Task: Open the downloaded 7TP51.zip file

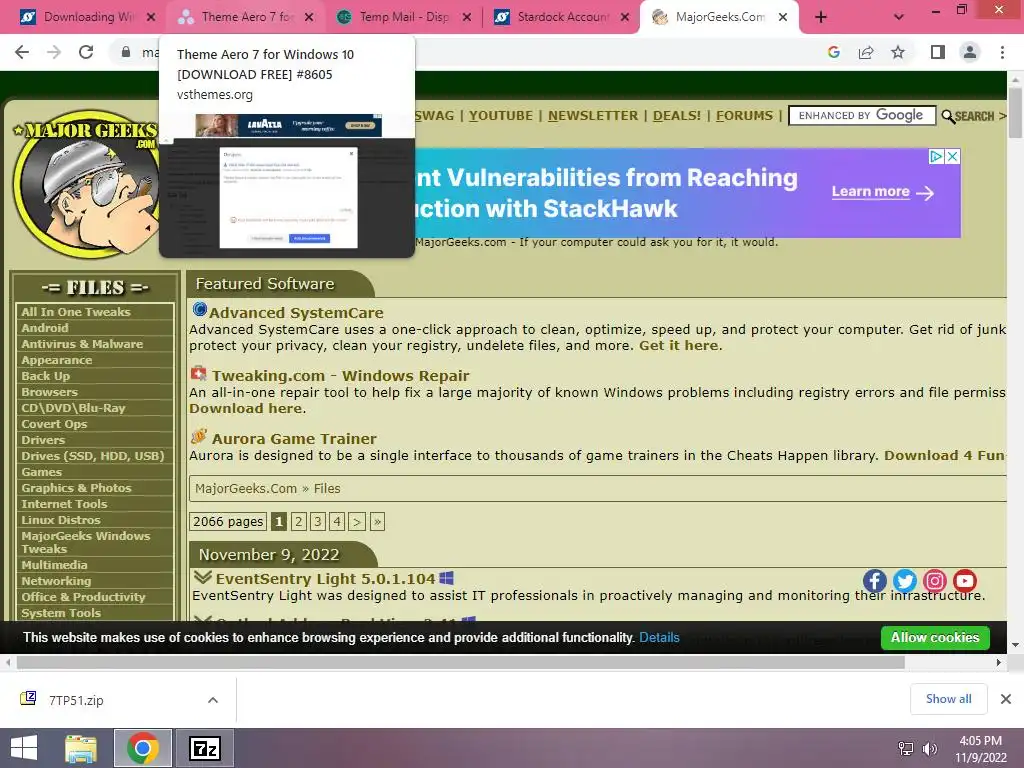Action: pyautogui.click(x=76, y=700)
